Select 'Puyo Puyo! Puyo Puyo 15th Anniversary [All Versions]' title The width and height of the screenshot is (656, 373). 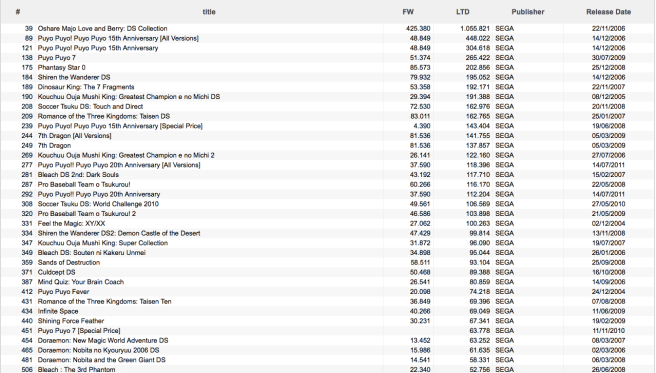coord(118,38)
